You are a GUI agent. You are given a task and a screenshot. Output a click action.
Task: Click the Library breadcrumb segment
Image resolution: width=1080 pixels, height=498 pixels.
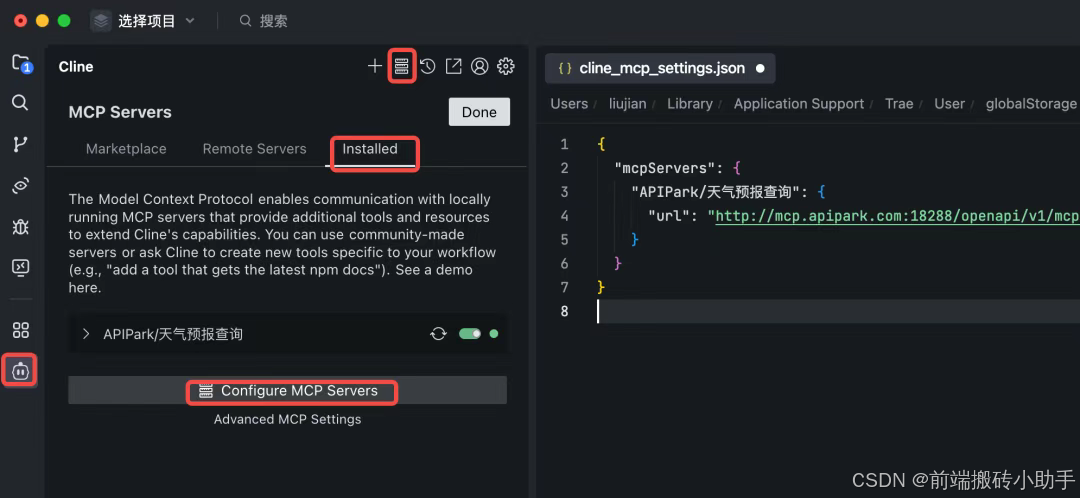pos(689,104)
